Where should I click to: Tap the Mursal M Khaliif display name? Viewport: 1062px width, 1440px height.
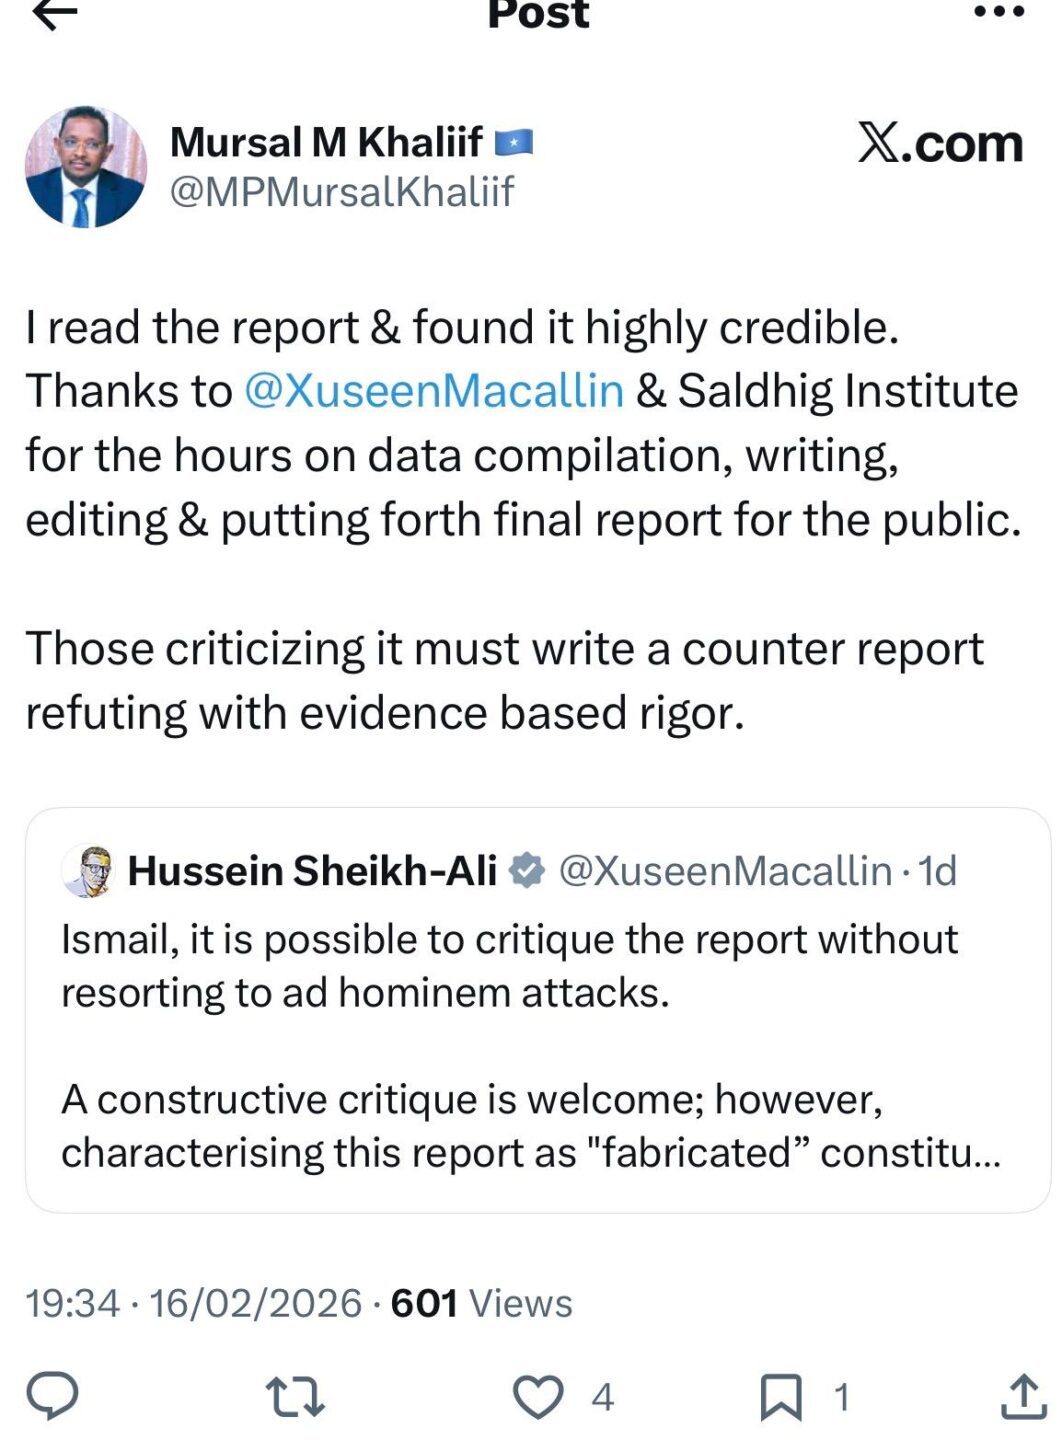(326, 142)
